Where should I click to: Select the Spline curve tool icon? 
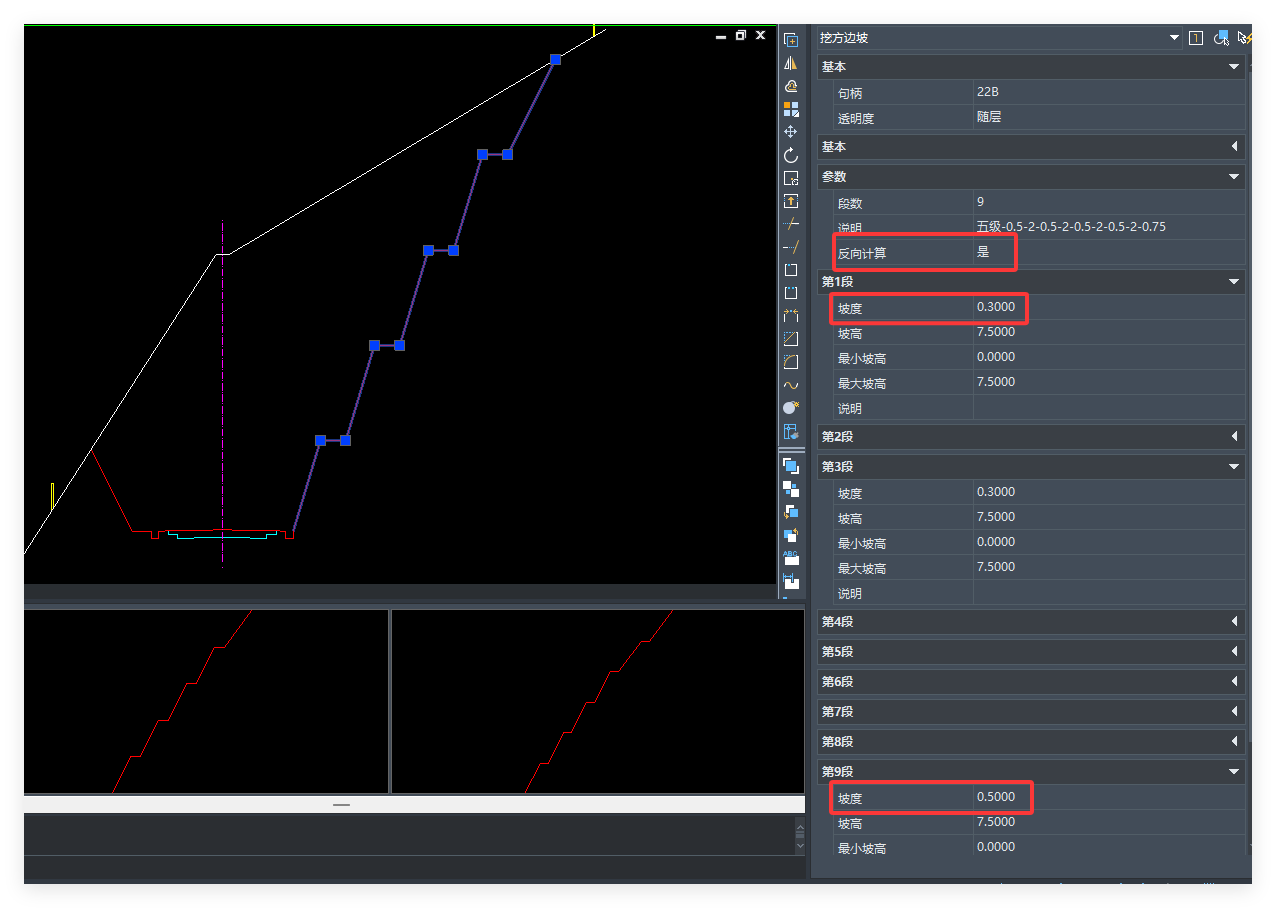point(790,385)
